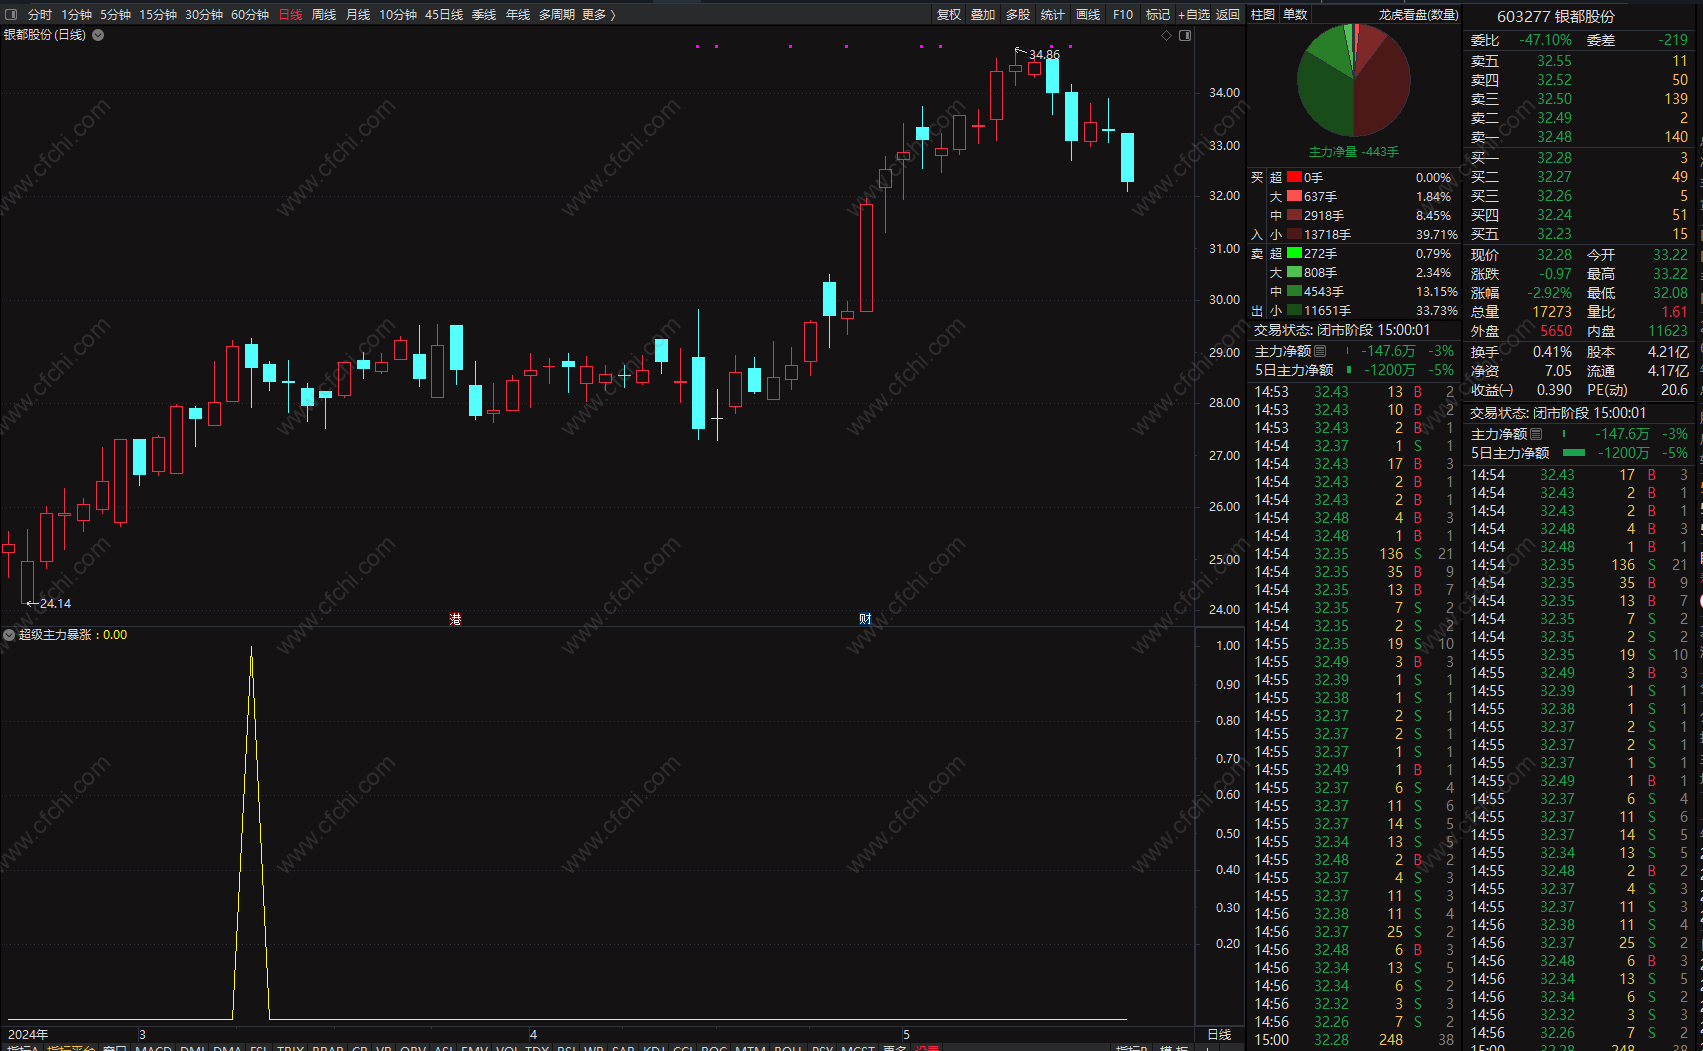Click the icon beside 主力净额 in right panel

1536,434
